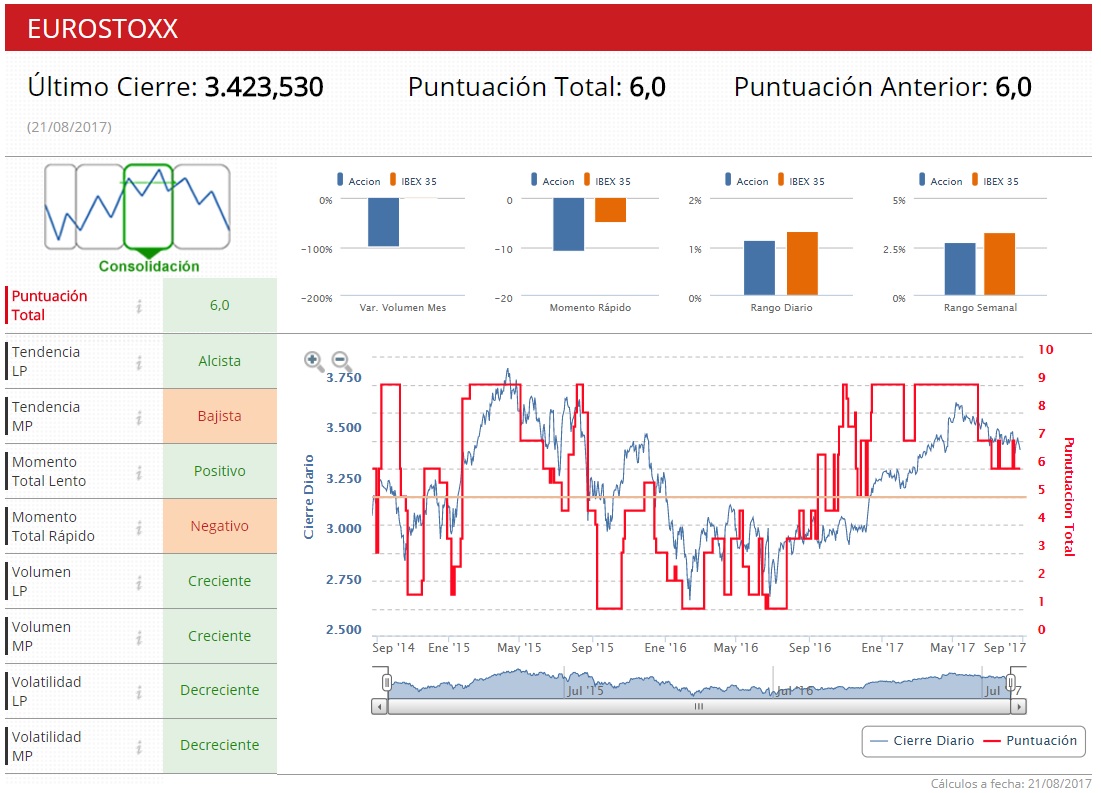Open info icon for Volatilidad LP
The width and height of the screenshot is (1101, 793).
click(x=139, y=692)
